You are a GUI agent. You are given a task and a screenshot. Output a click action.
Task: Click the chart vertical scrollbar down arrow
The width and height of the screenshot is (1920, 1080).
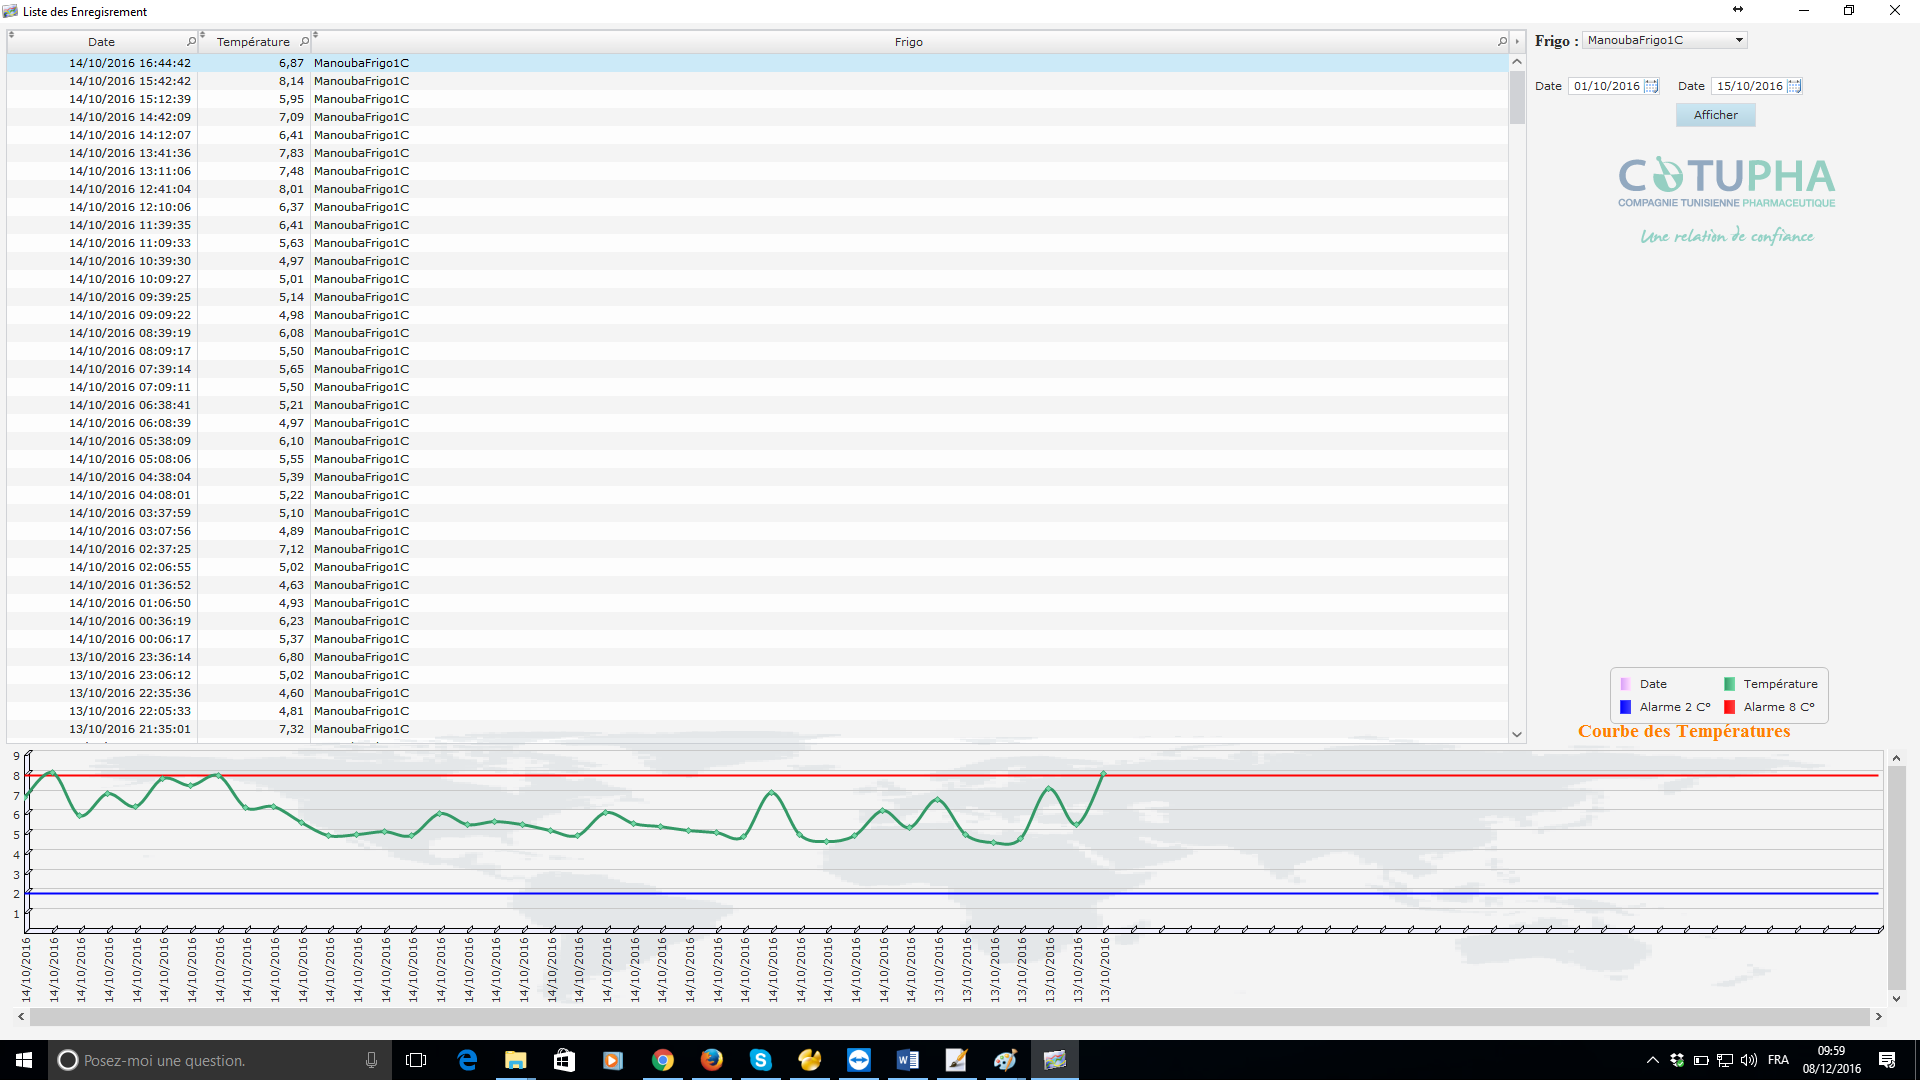1896,998
